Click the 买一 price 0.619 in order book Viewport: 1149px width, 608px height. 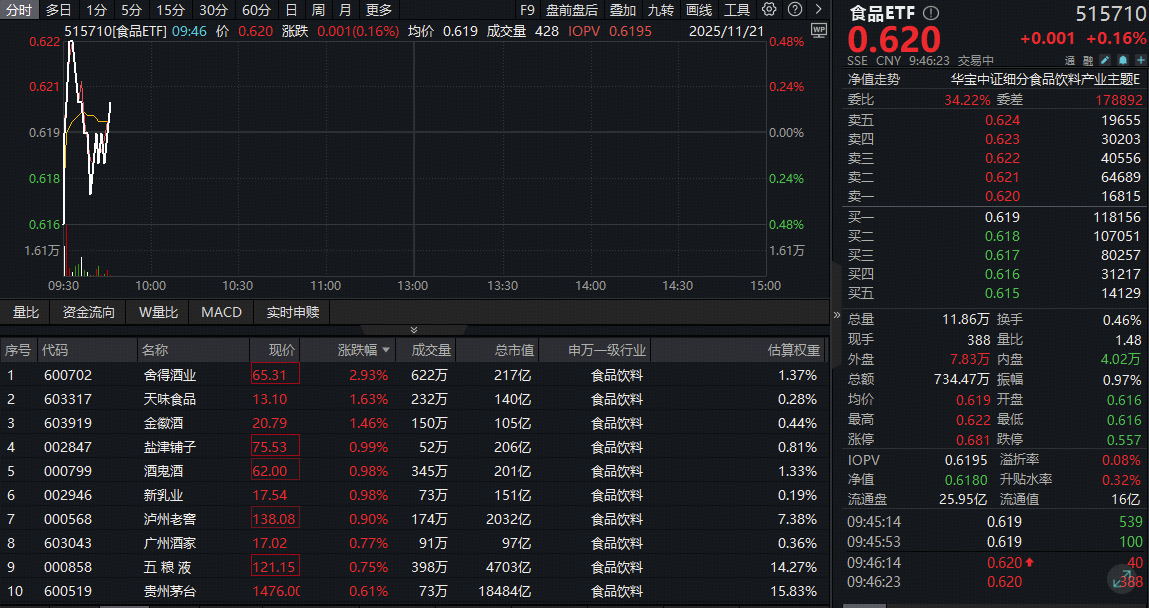pos(1002,217)
